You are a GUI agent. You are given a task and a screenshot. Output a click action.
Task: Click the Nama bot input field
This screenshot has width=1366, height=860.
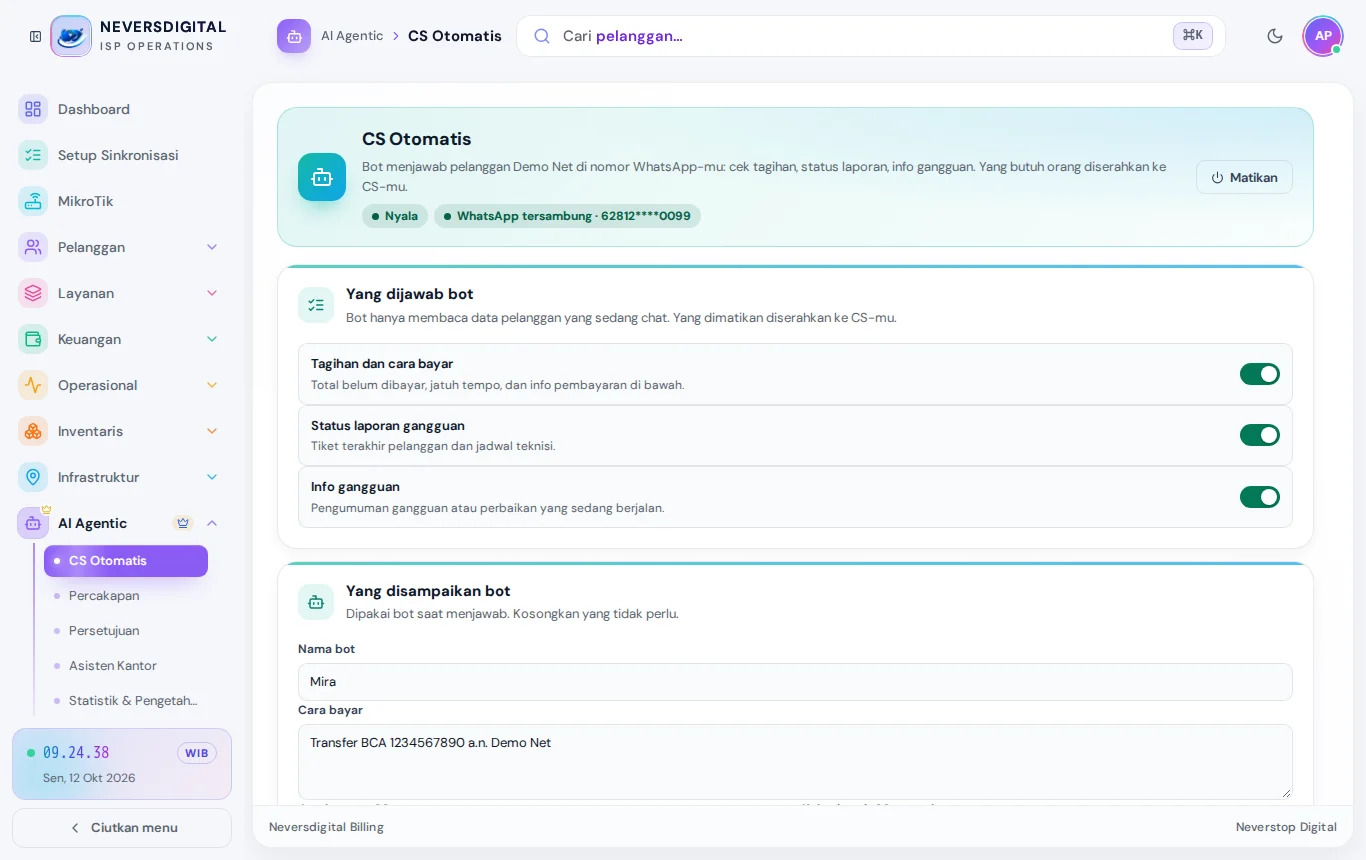point(795,682)
